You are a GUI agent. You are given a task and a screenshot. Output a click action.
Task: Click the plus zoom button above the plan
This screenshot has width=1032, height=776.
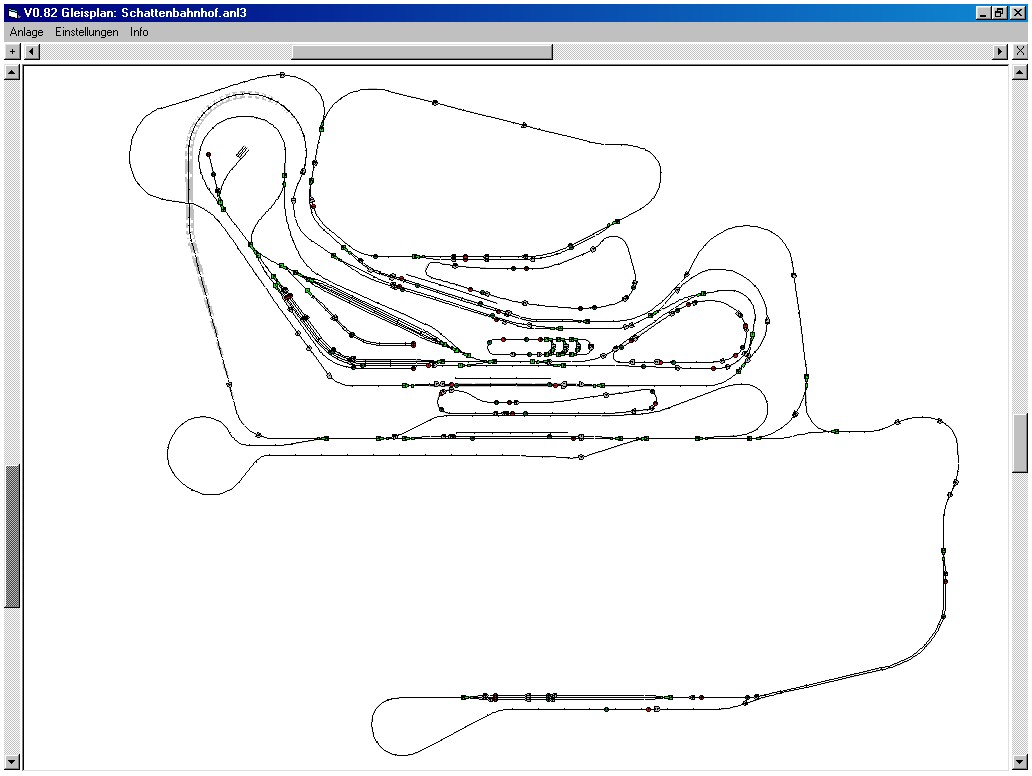pos(13,51)
